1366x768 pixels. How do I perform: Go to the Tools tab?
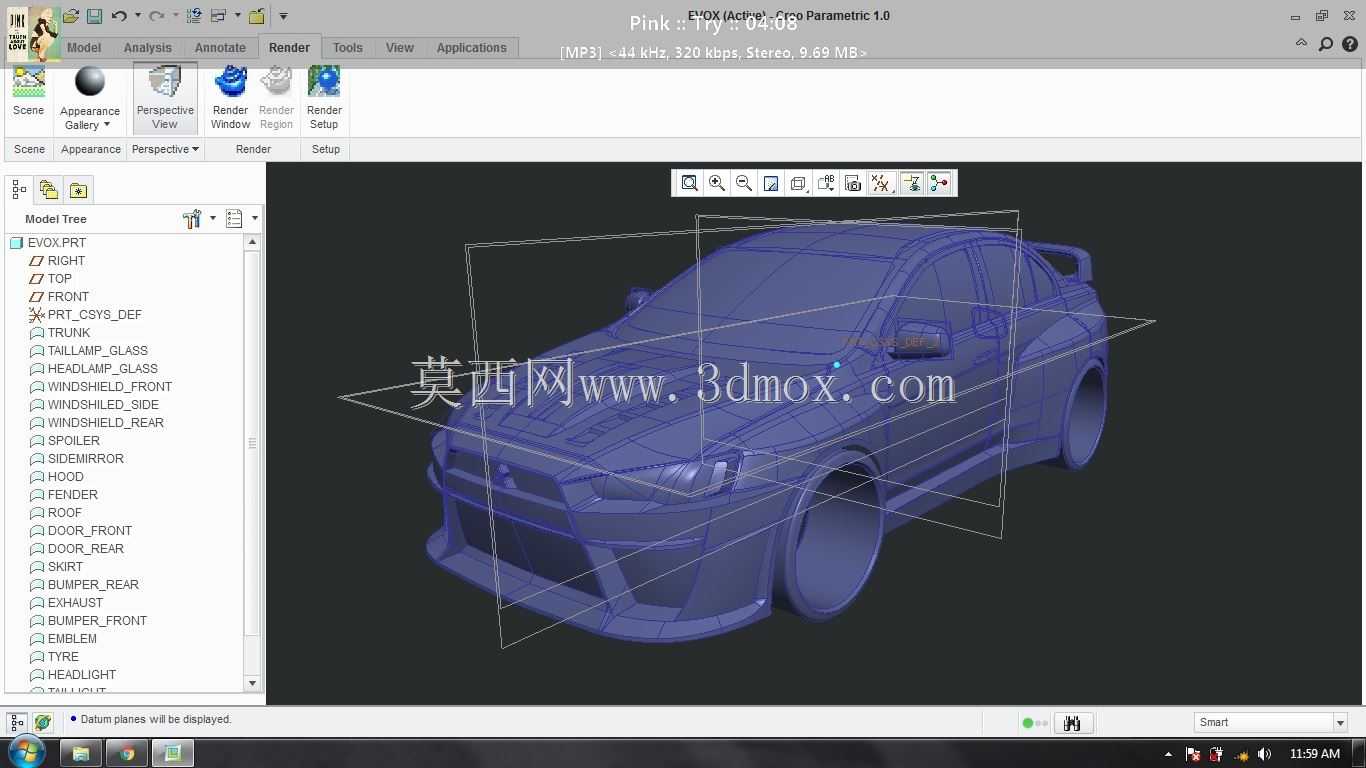click(x=348, y=48)
